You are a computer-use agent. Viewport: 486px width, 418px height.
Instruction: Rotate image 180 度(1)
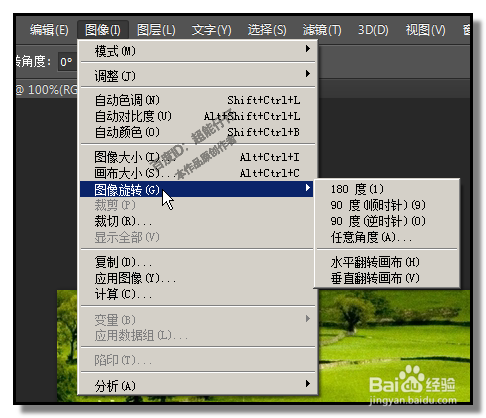(x=387, y=189)
